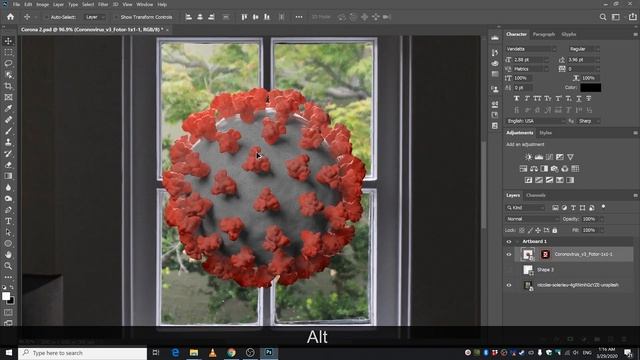Hide the Artboard 1 group
This screenshot has width=640, height=360.
tap(509, 242)
